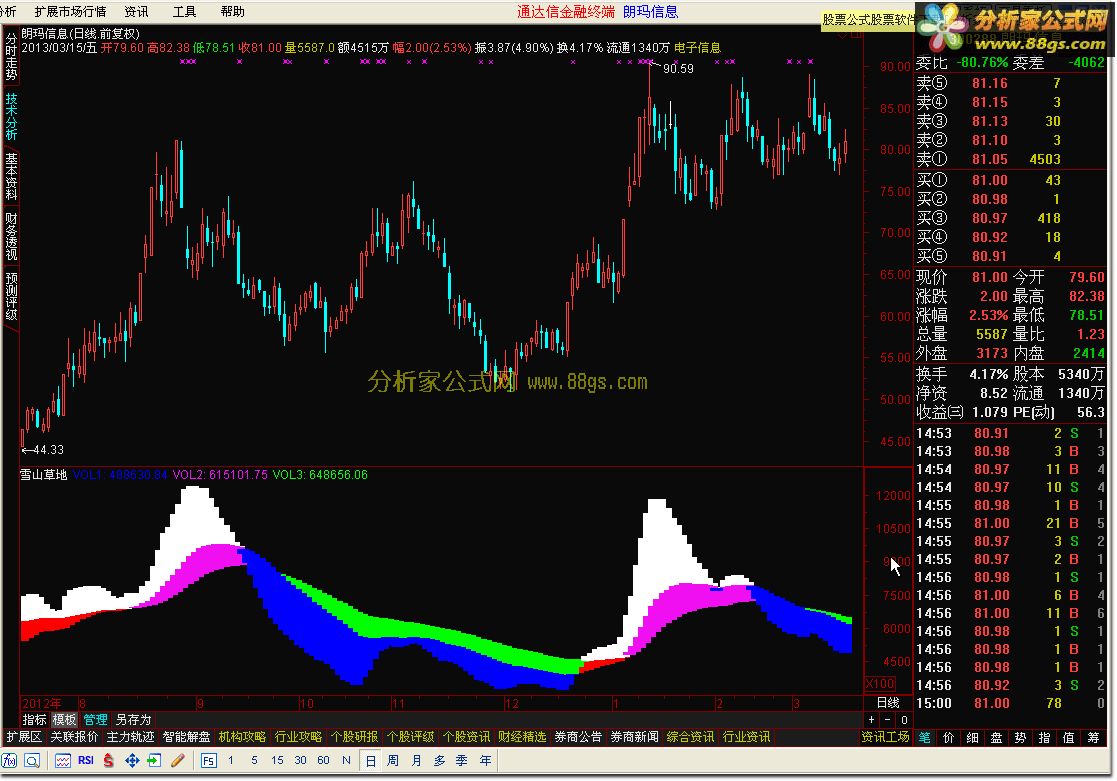Screen dimensions: 1117x781
Task: Switch to 技术分析 side tab
Action: (11, 117)
